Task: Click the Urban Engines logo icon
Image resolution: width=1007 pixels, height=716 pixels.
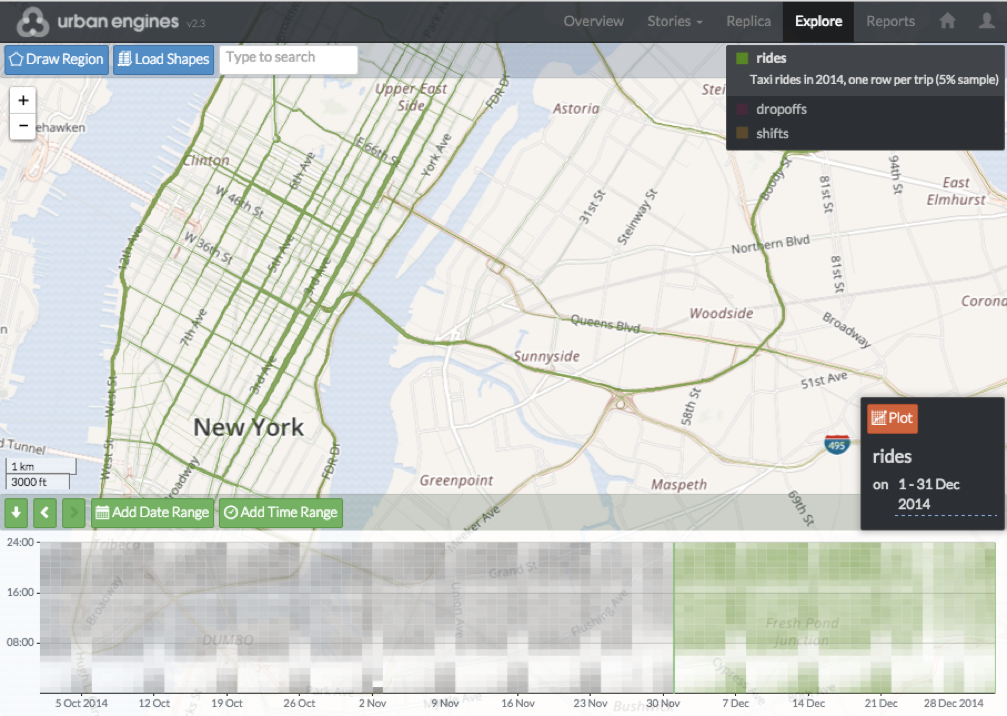Action: coord(33,21)
